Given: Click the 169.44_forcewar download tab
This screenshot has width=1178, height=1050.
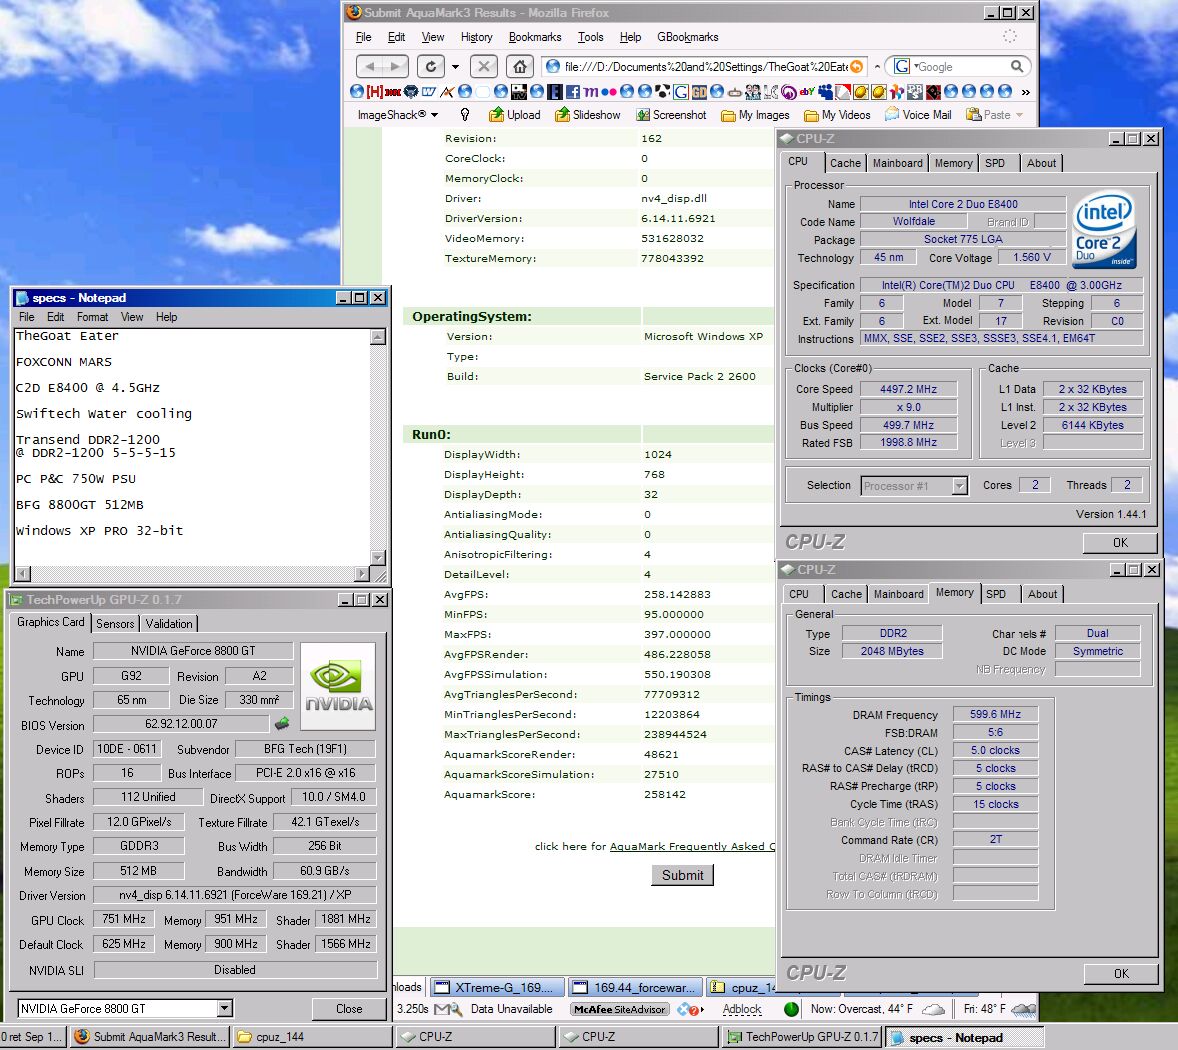Looking at the screenshot, I should coord(636,987).
